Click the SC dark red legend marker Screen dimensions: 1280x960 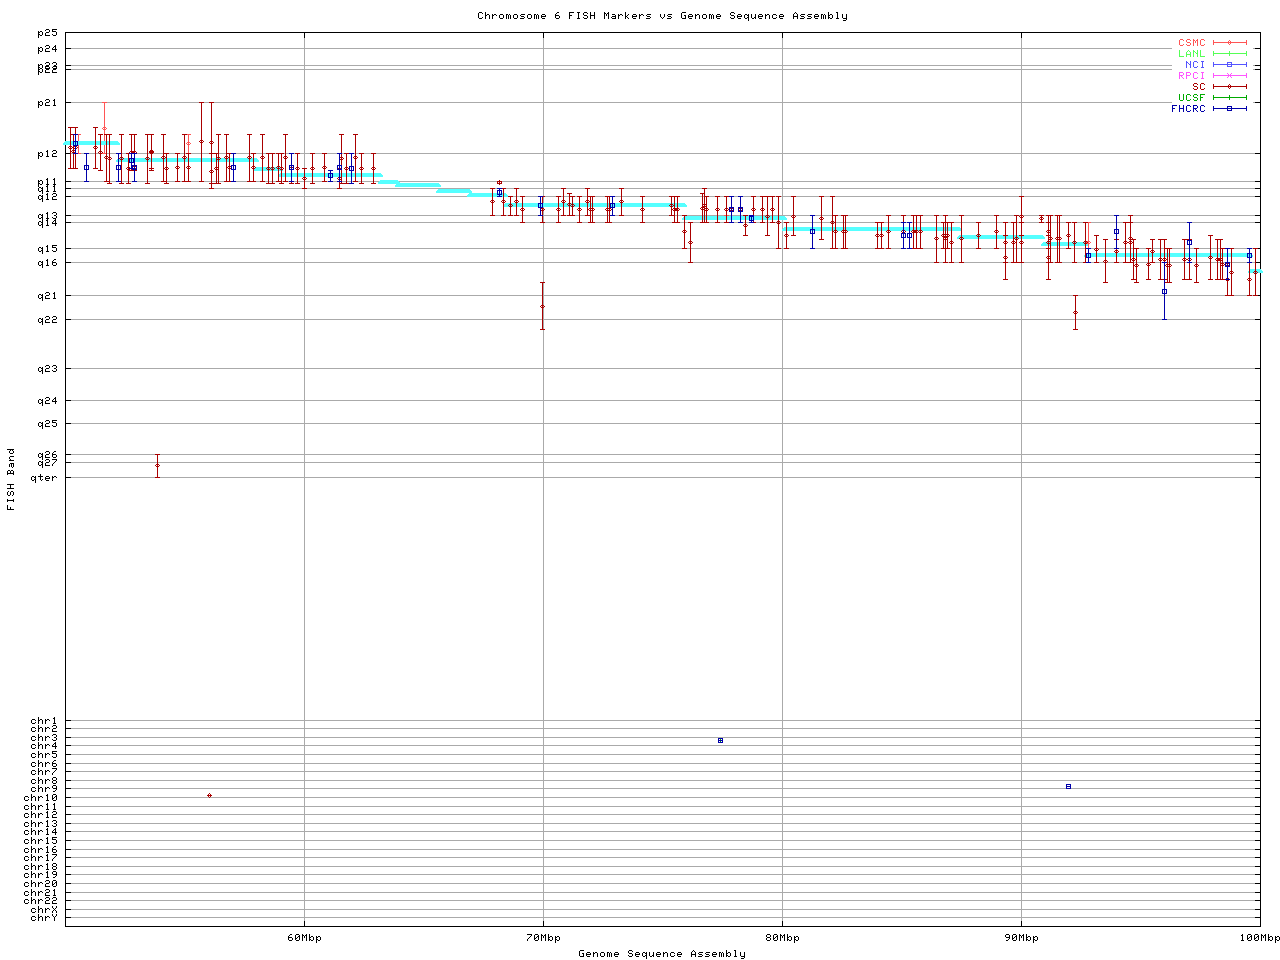(1229, 87)
